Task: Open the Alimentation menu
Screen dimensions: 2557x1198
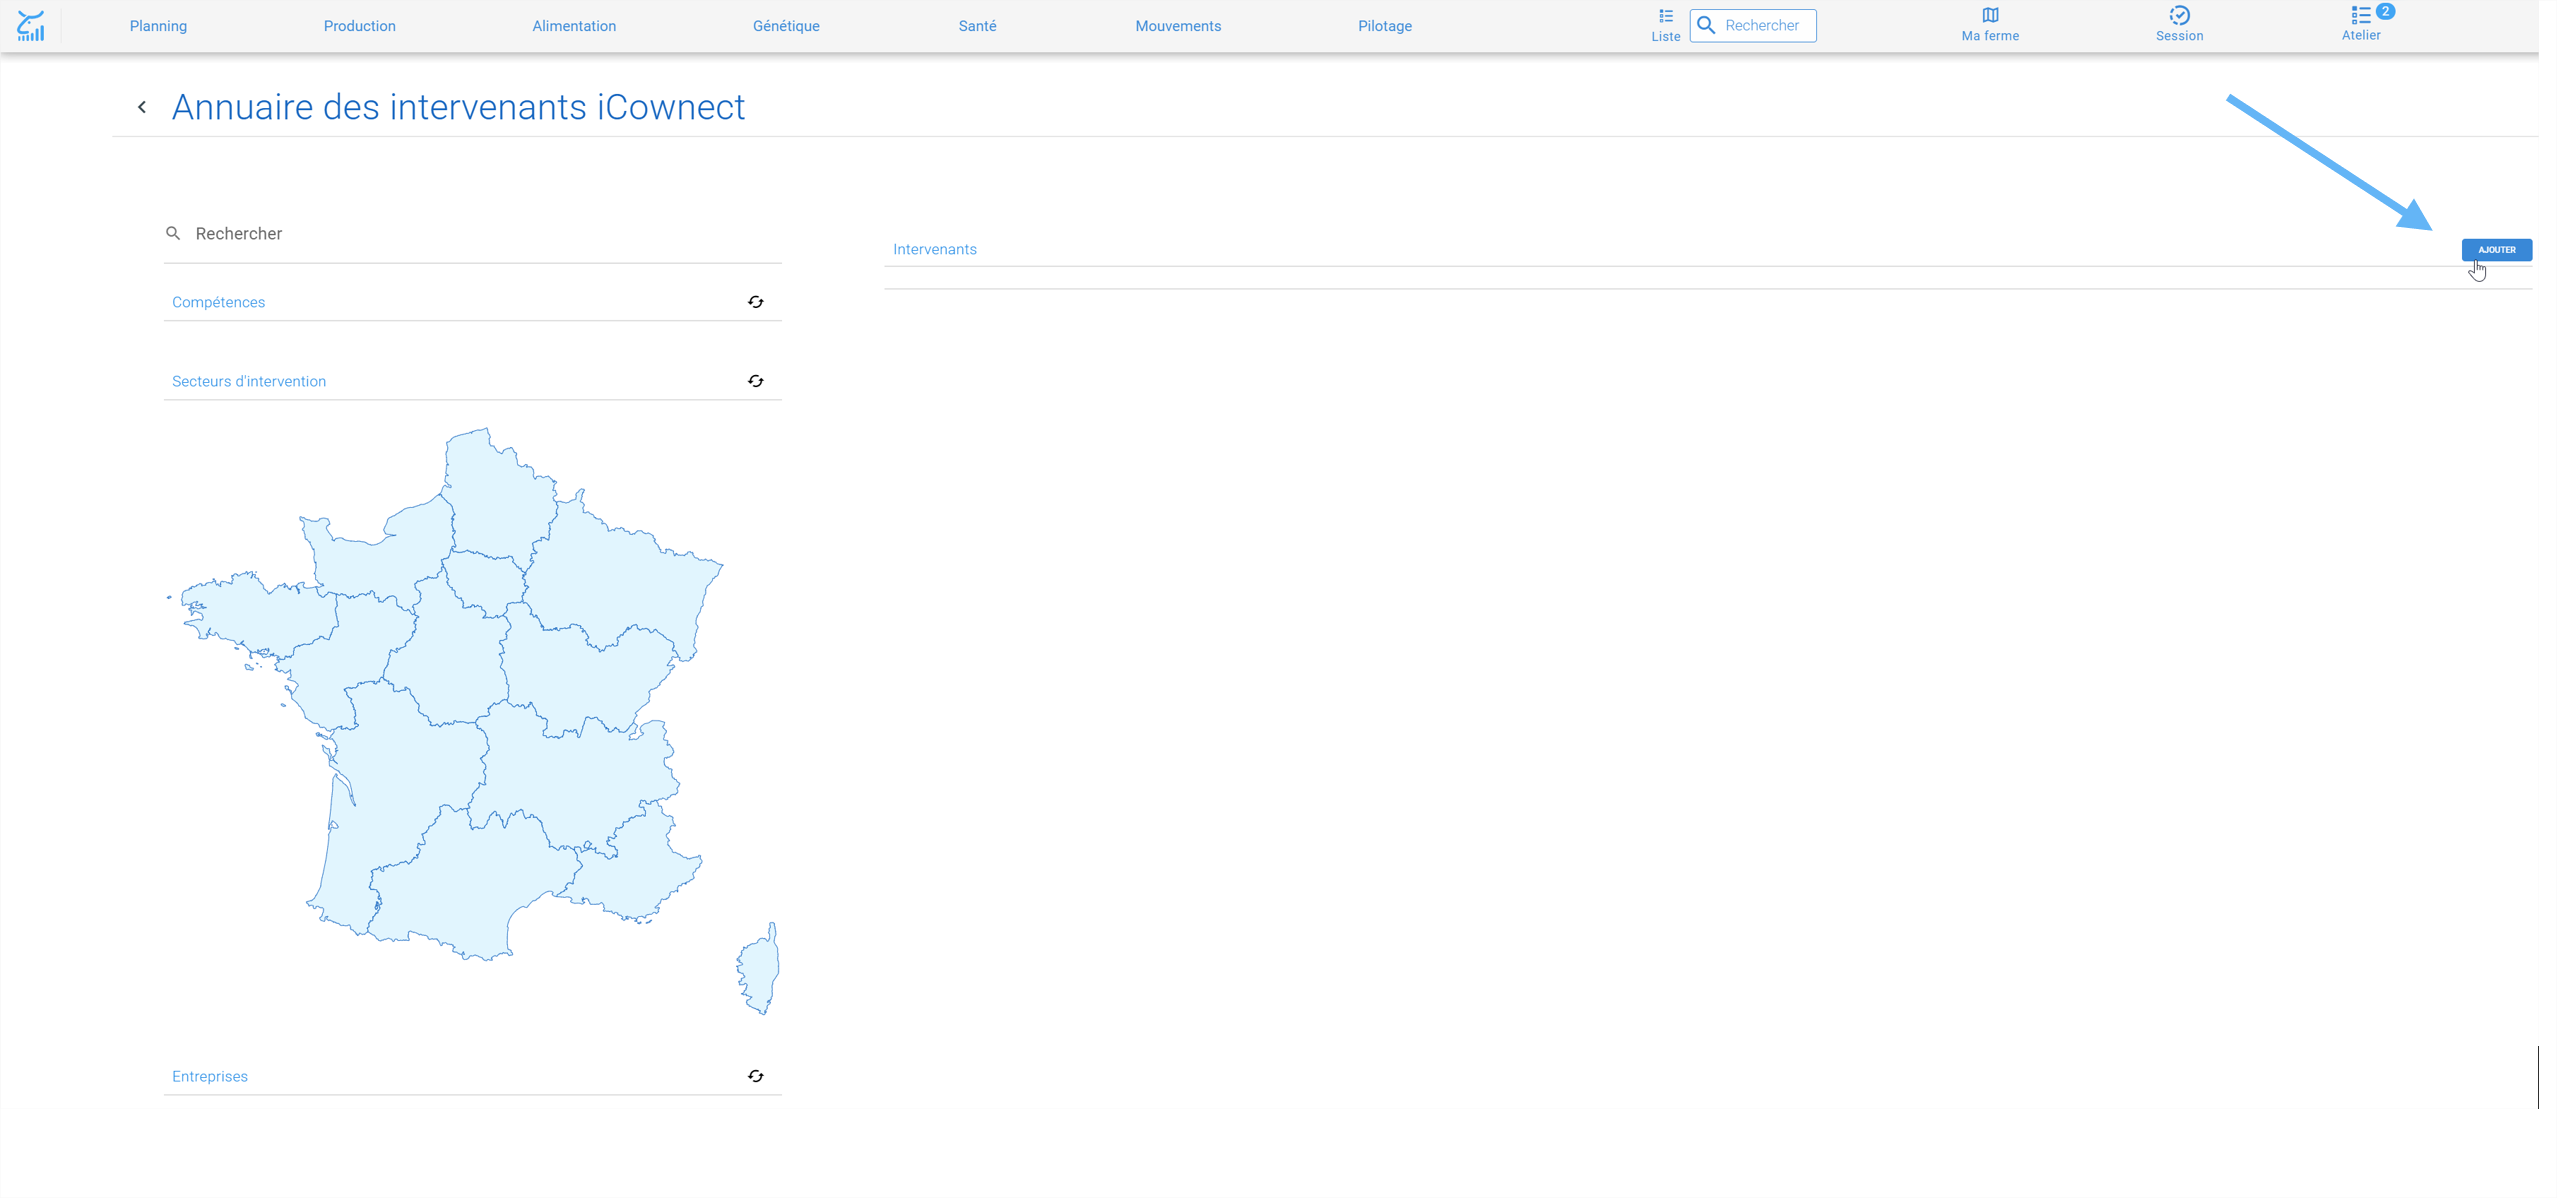Action: coord(574,26)
